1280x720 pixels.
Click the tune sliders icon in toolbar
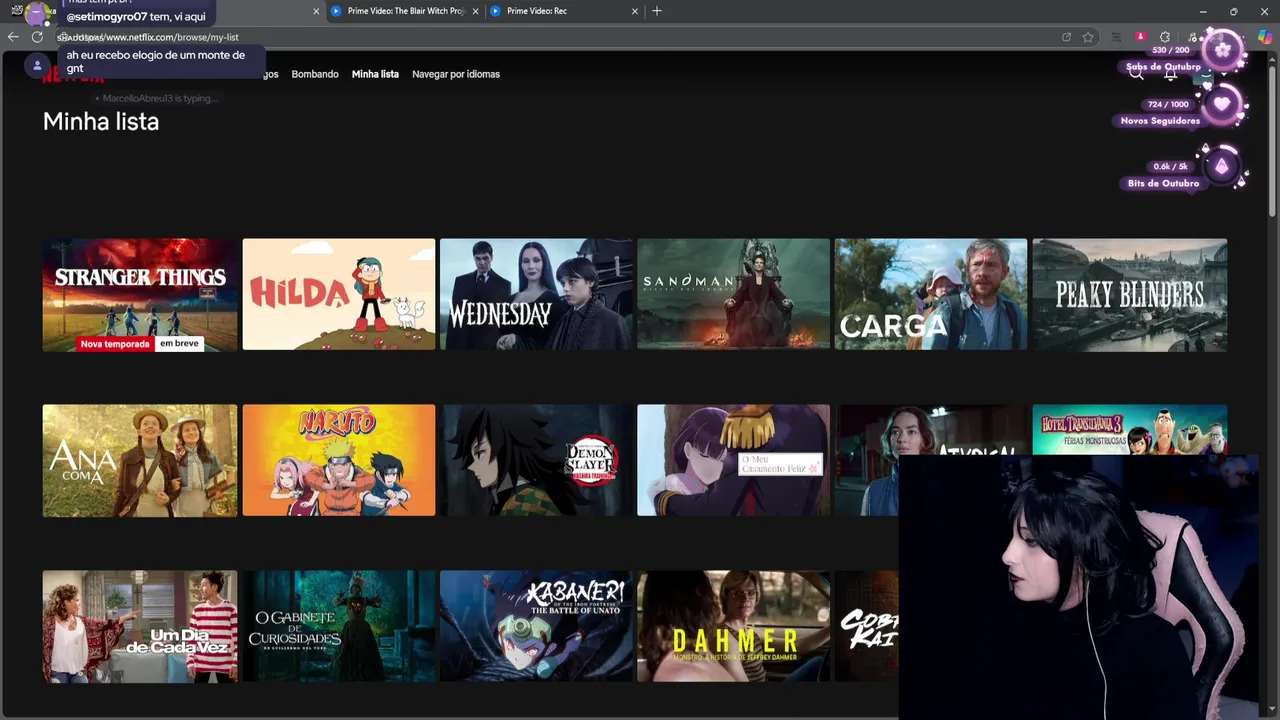click(x=1116, y=37)
